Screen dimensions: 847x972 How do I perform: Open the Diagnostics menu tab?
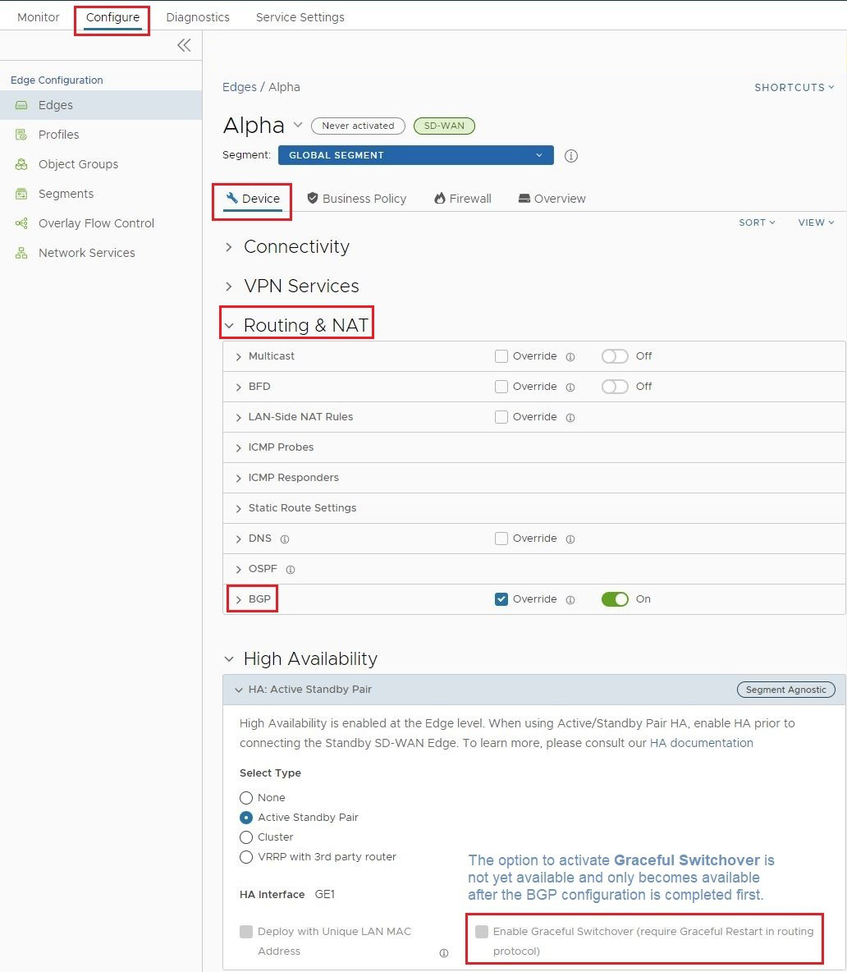[197, 16]
